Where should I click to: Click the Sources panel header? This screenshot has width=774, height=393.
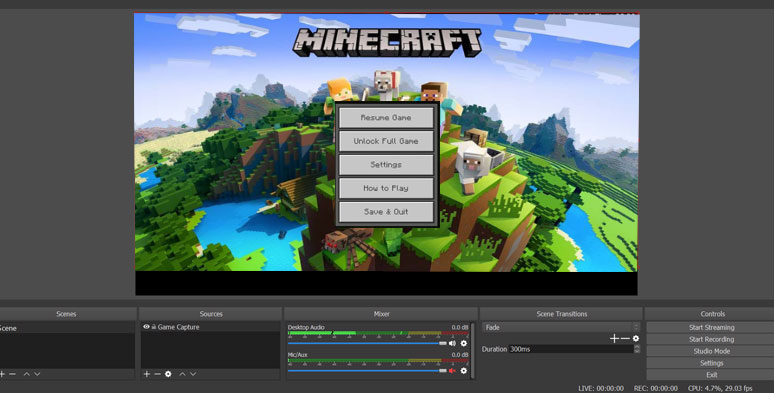[211, 314]
